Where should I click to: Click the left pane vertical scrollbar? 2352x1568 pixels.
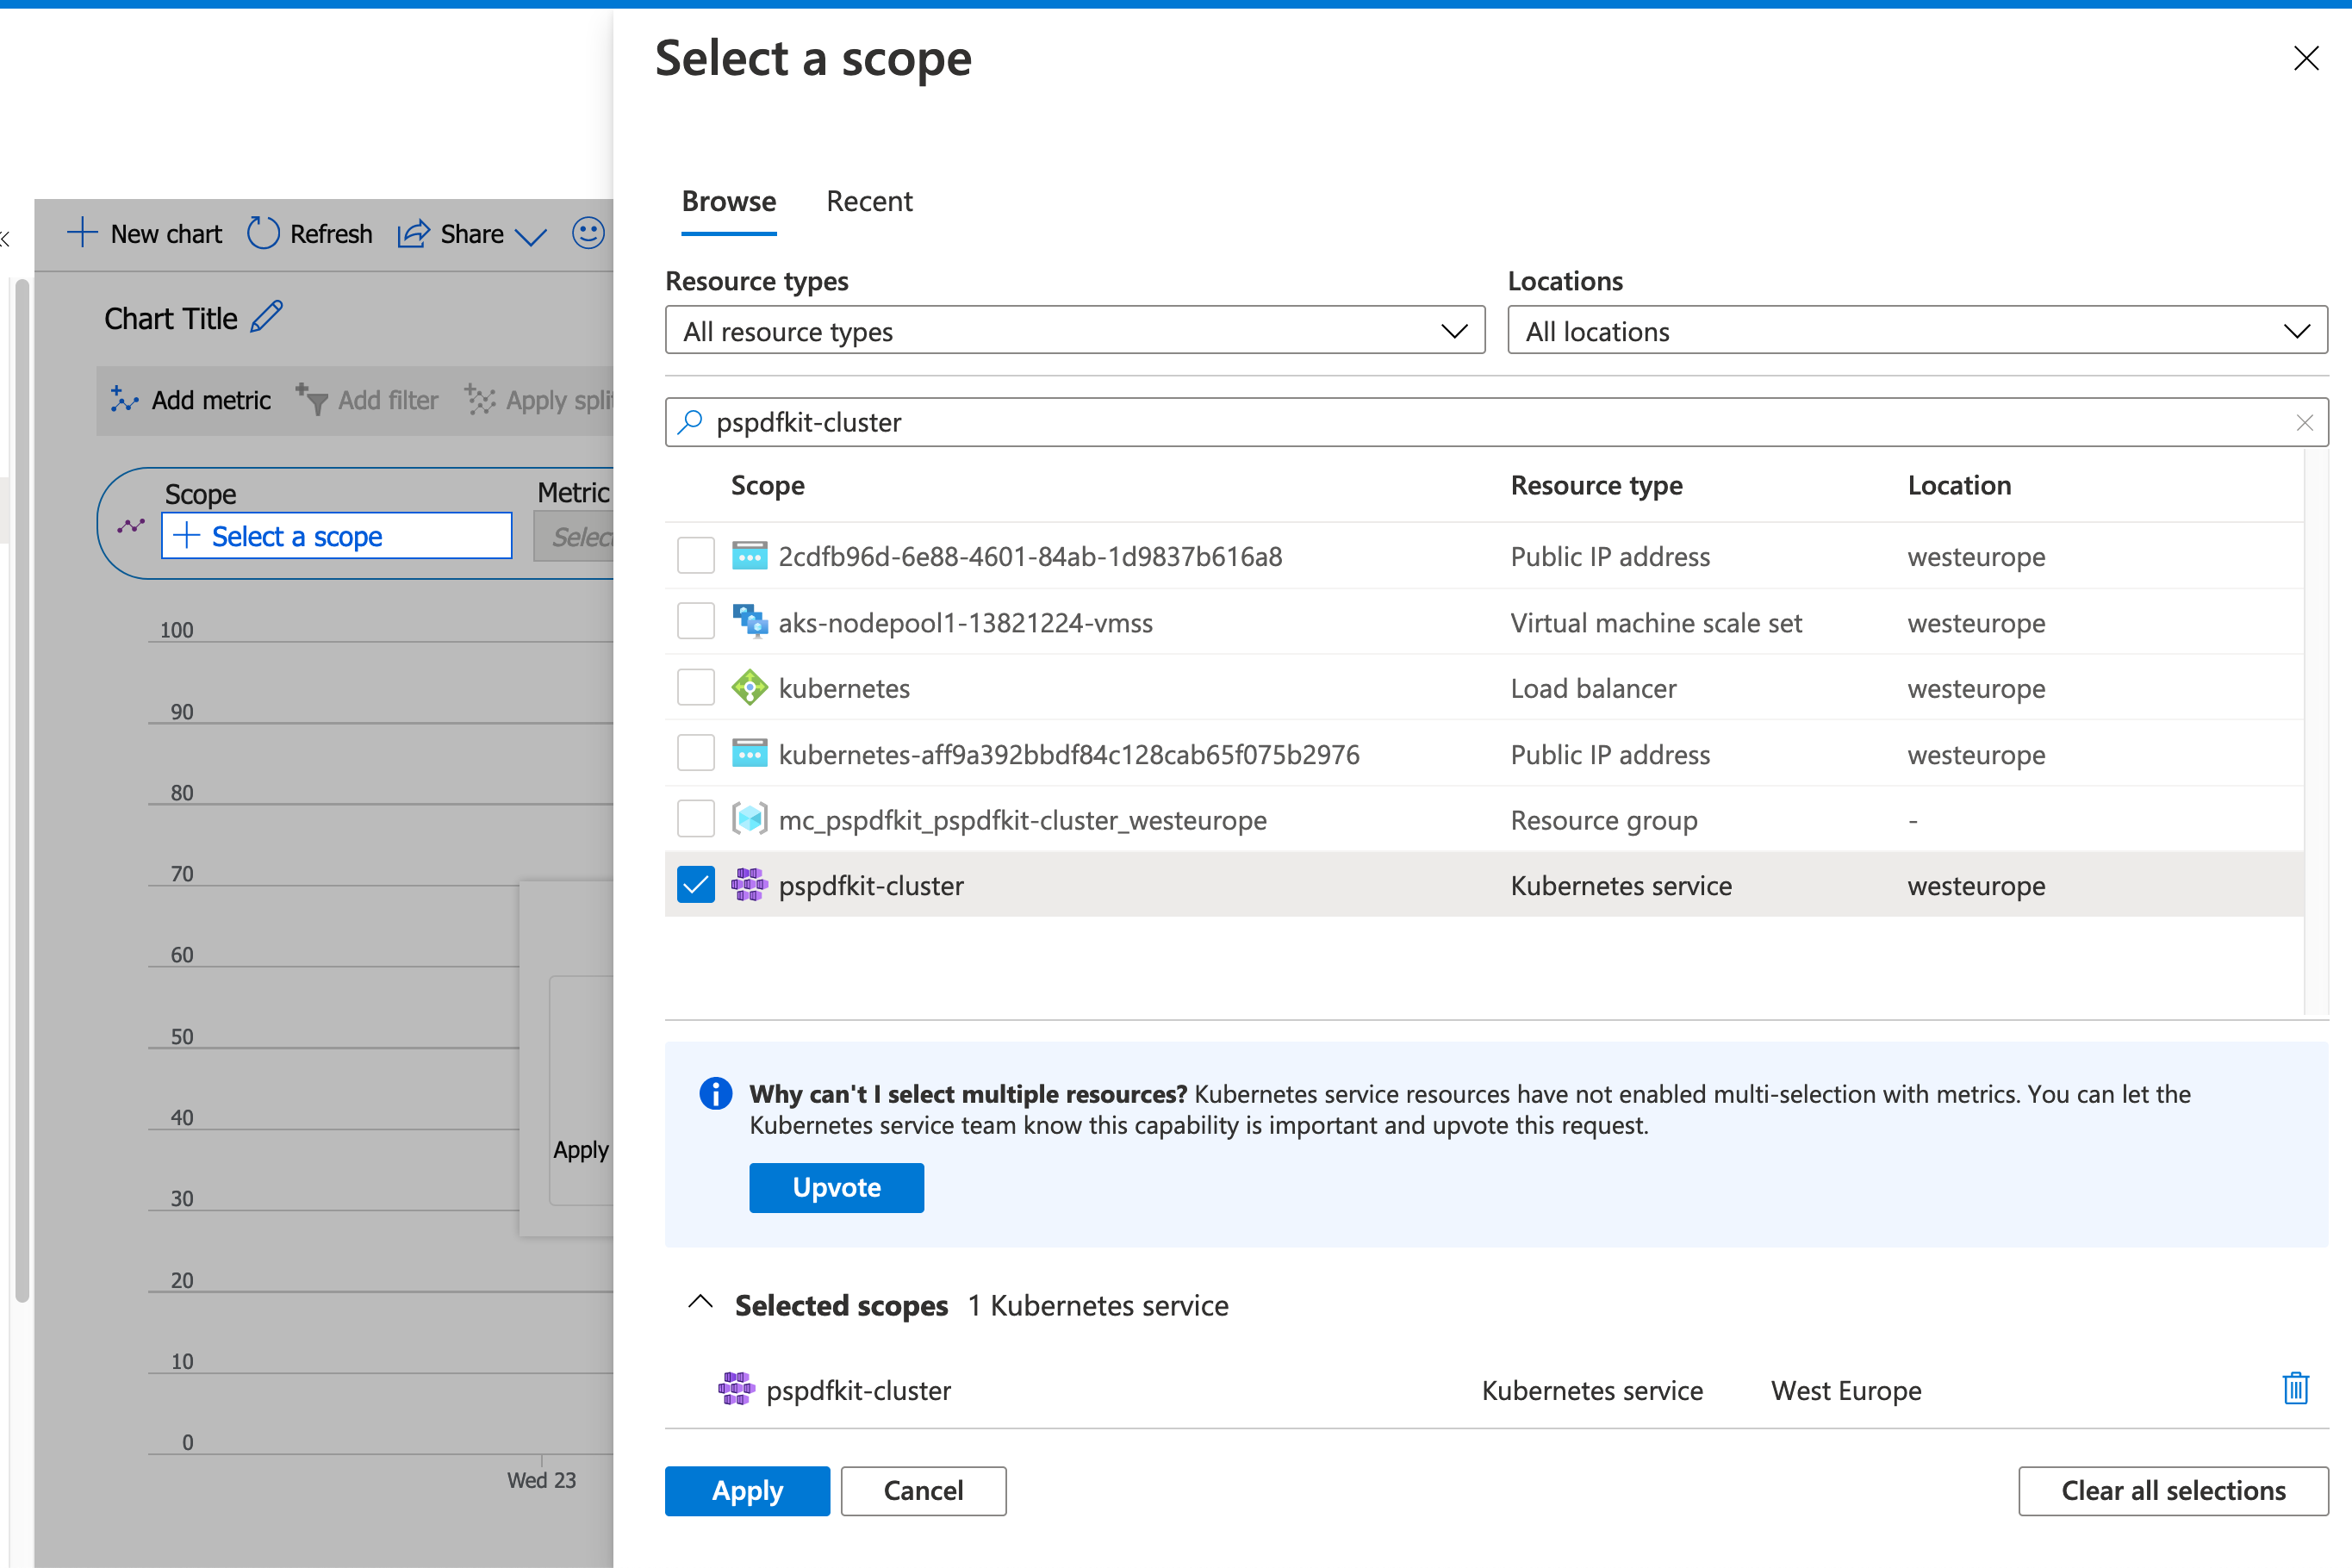22,790
